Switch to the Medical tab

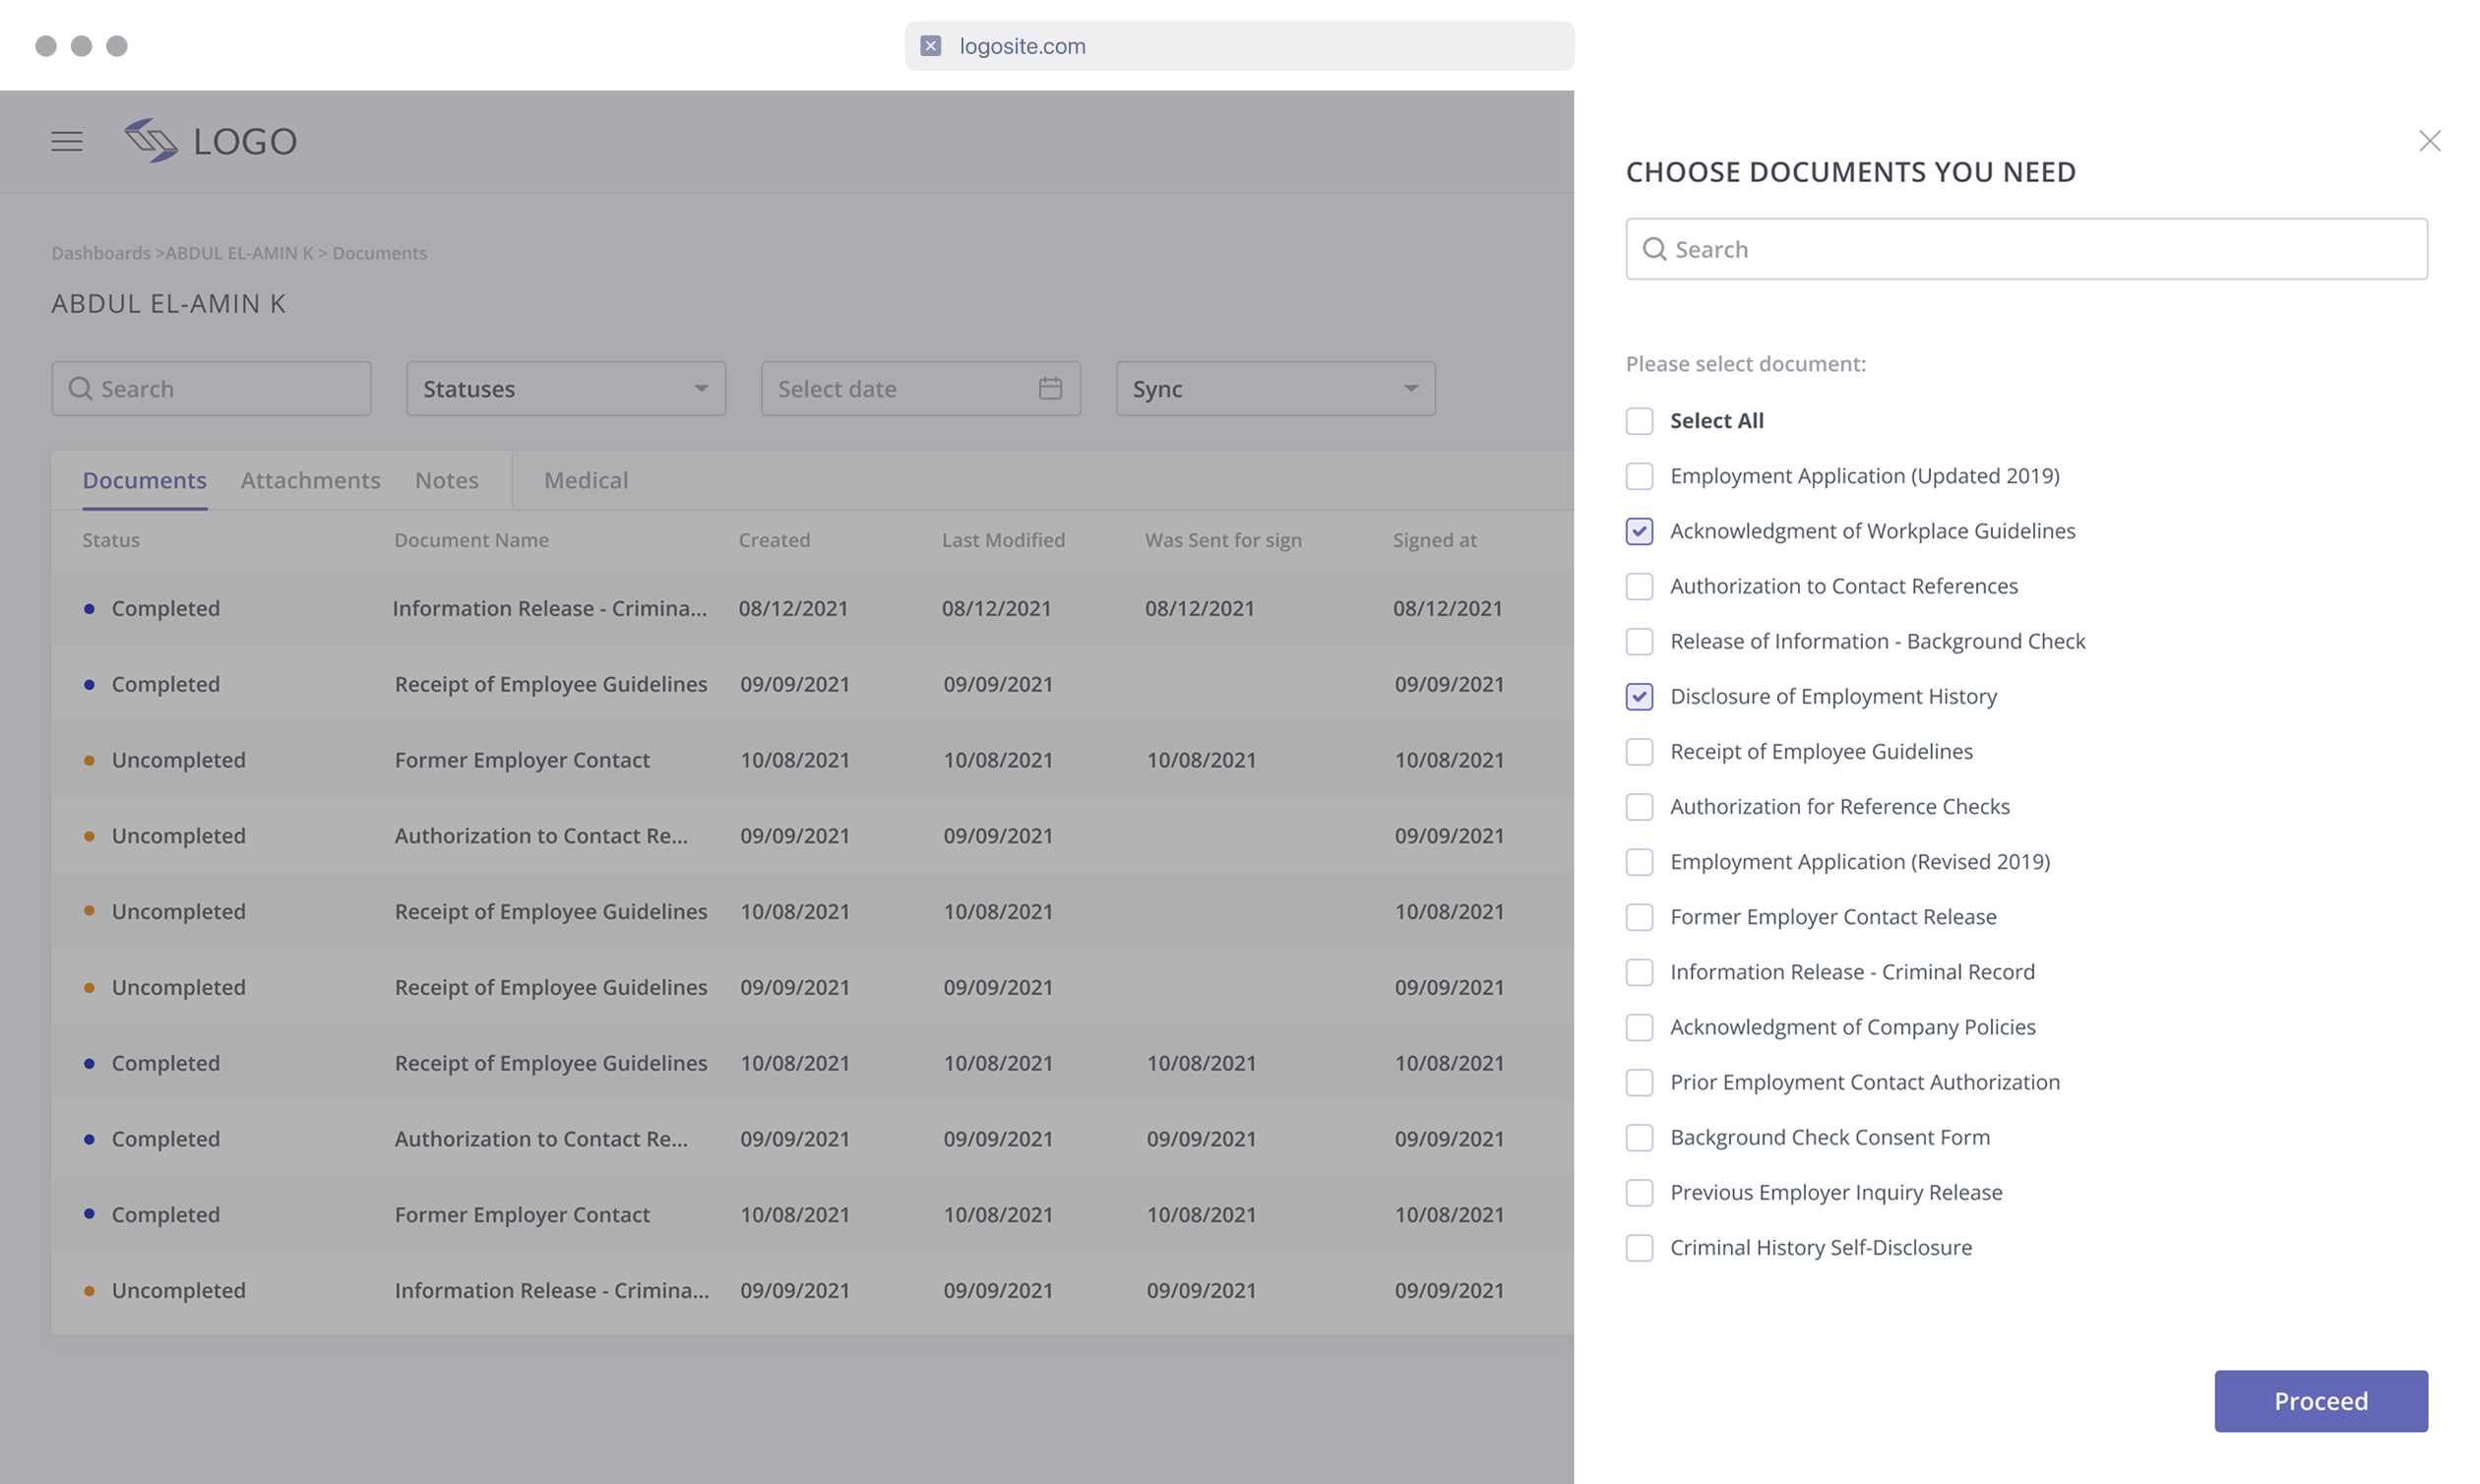point(586,480)
